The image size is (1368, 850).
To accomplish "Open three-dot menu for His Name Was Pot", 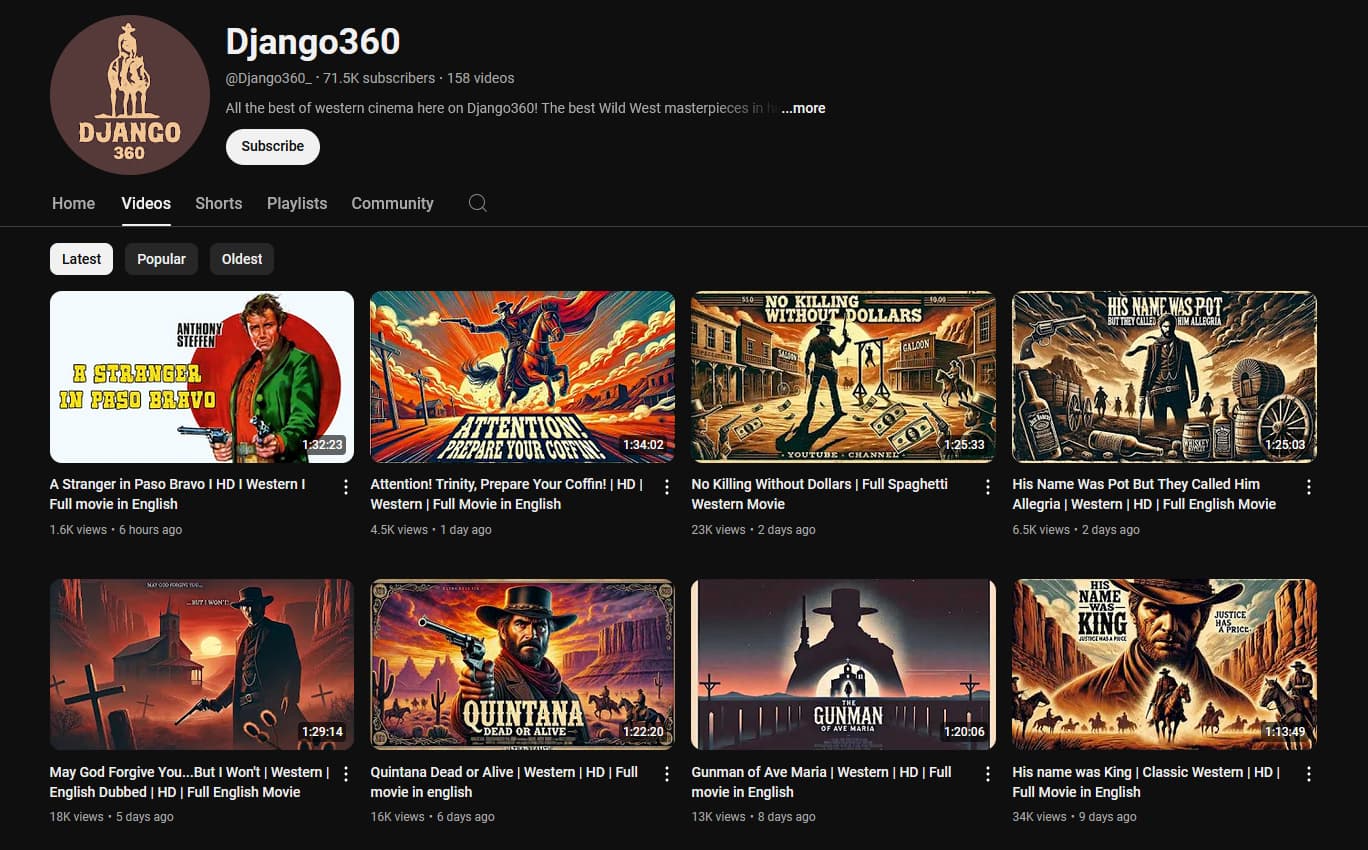I will click(1309, 487).
